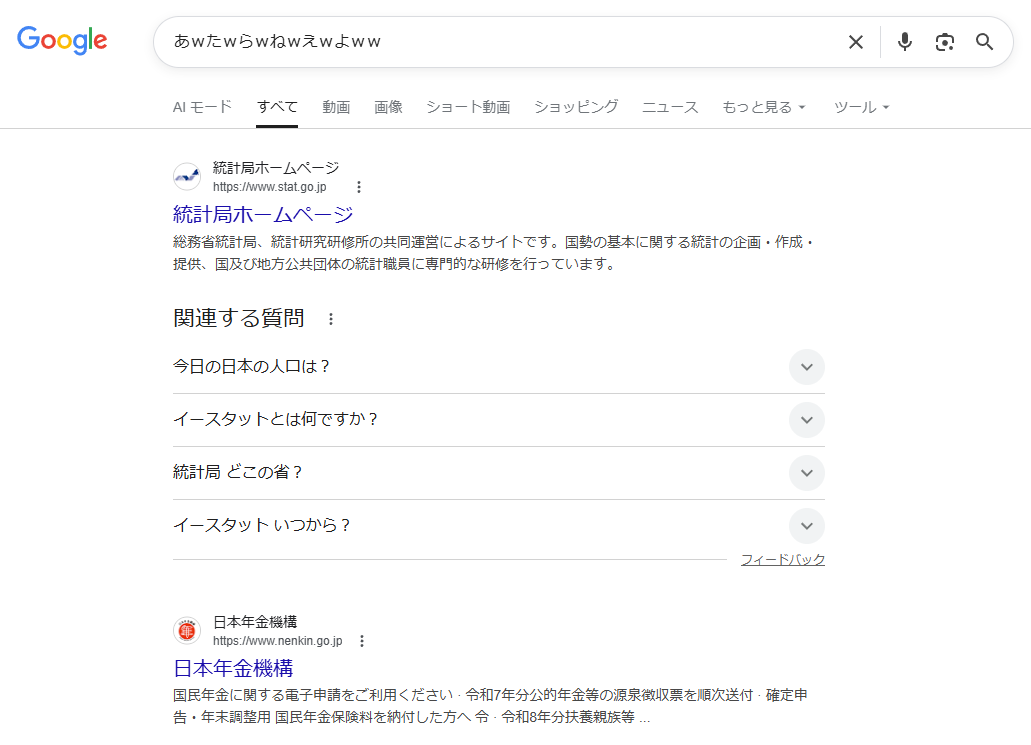Open image search camera icon
This screenshot has width=1031, height=745.
click(944, 42)
